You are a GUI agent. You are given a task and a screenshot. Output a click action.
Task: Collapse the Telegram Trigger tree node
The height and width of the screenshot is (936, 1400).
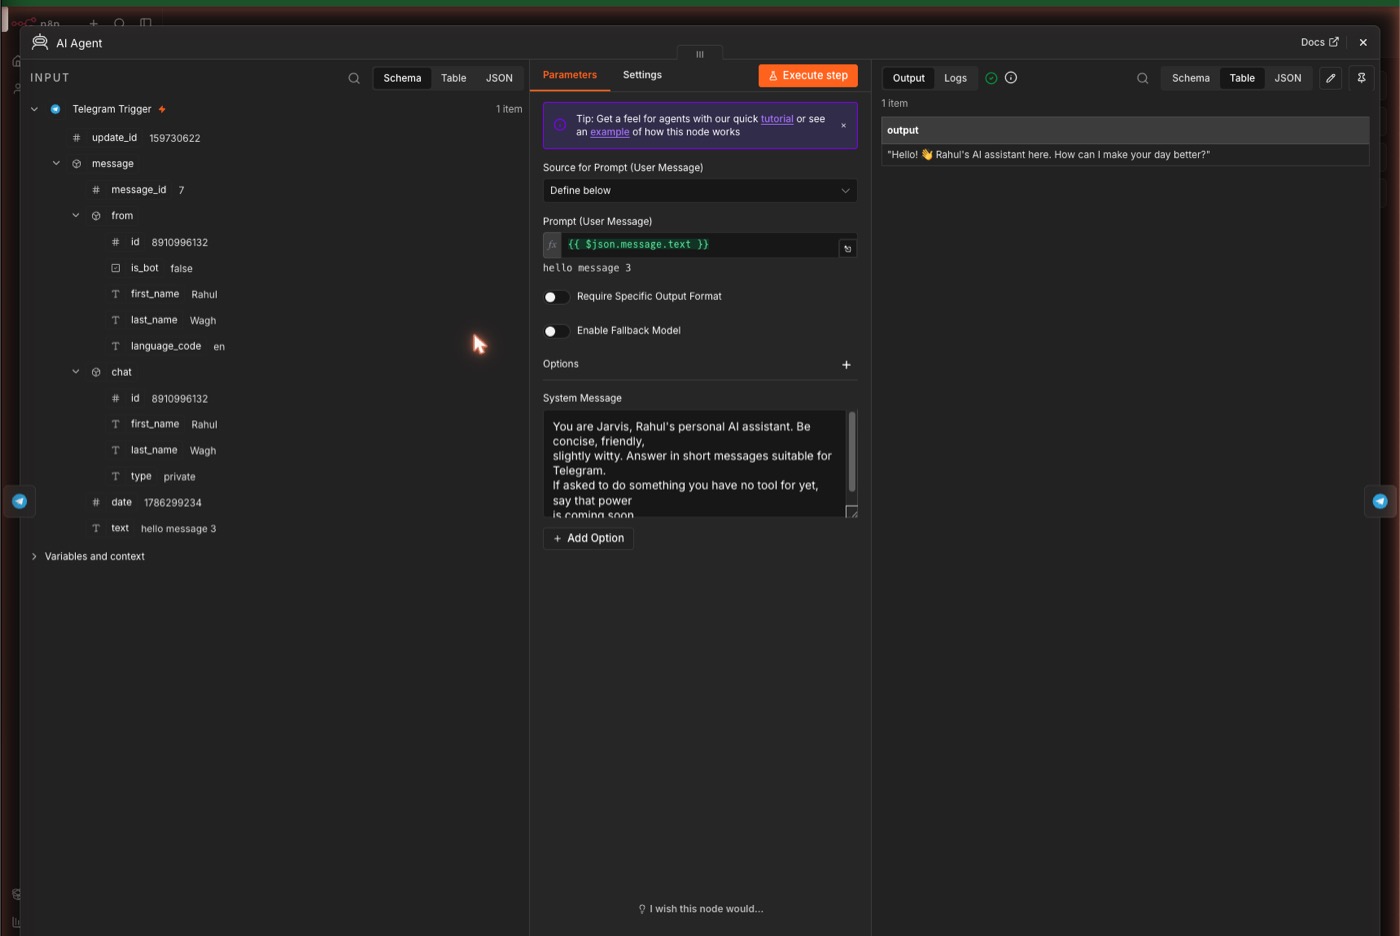pyautogui.click(x=34, y=109)
